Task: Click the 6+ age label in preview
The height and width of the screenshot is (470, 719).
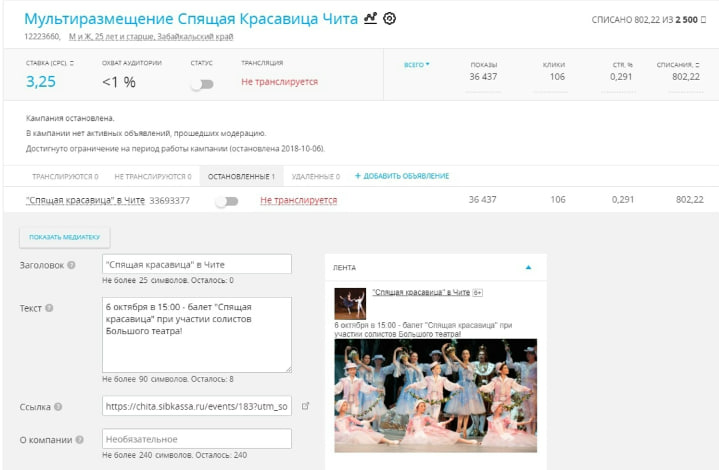Action: pyautogui.click(x=477, y=293)
